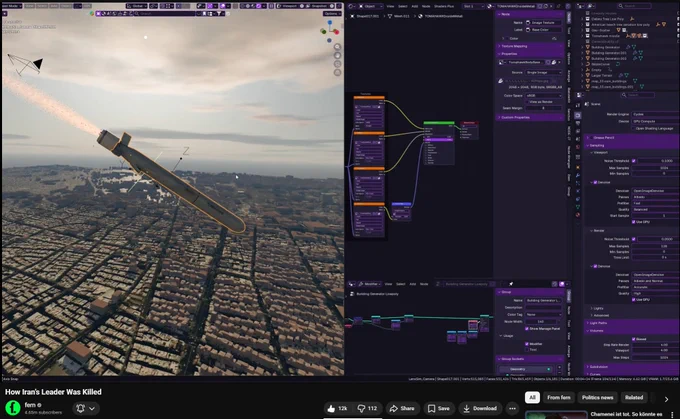Select the Politics news filter tab
The image size is (680, 419).
(597, 397)
